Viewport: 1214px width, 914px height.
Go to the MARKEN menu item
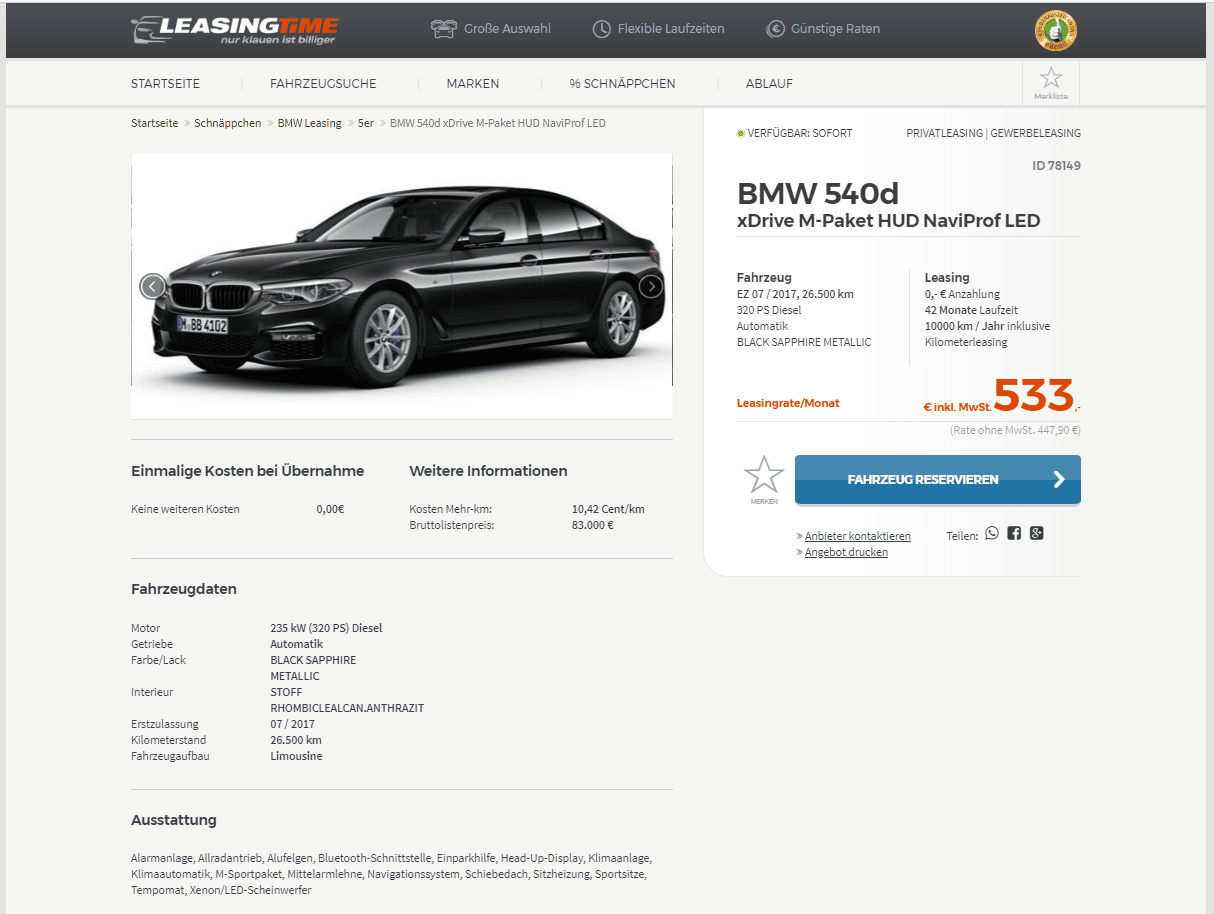473,84
